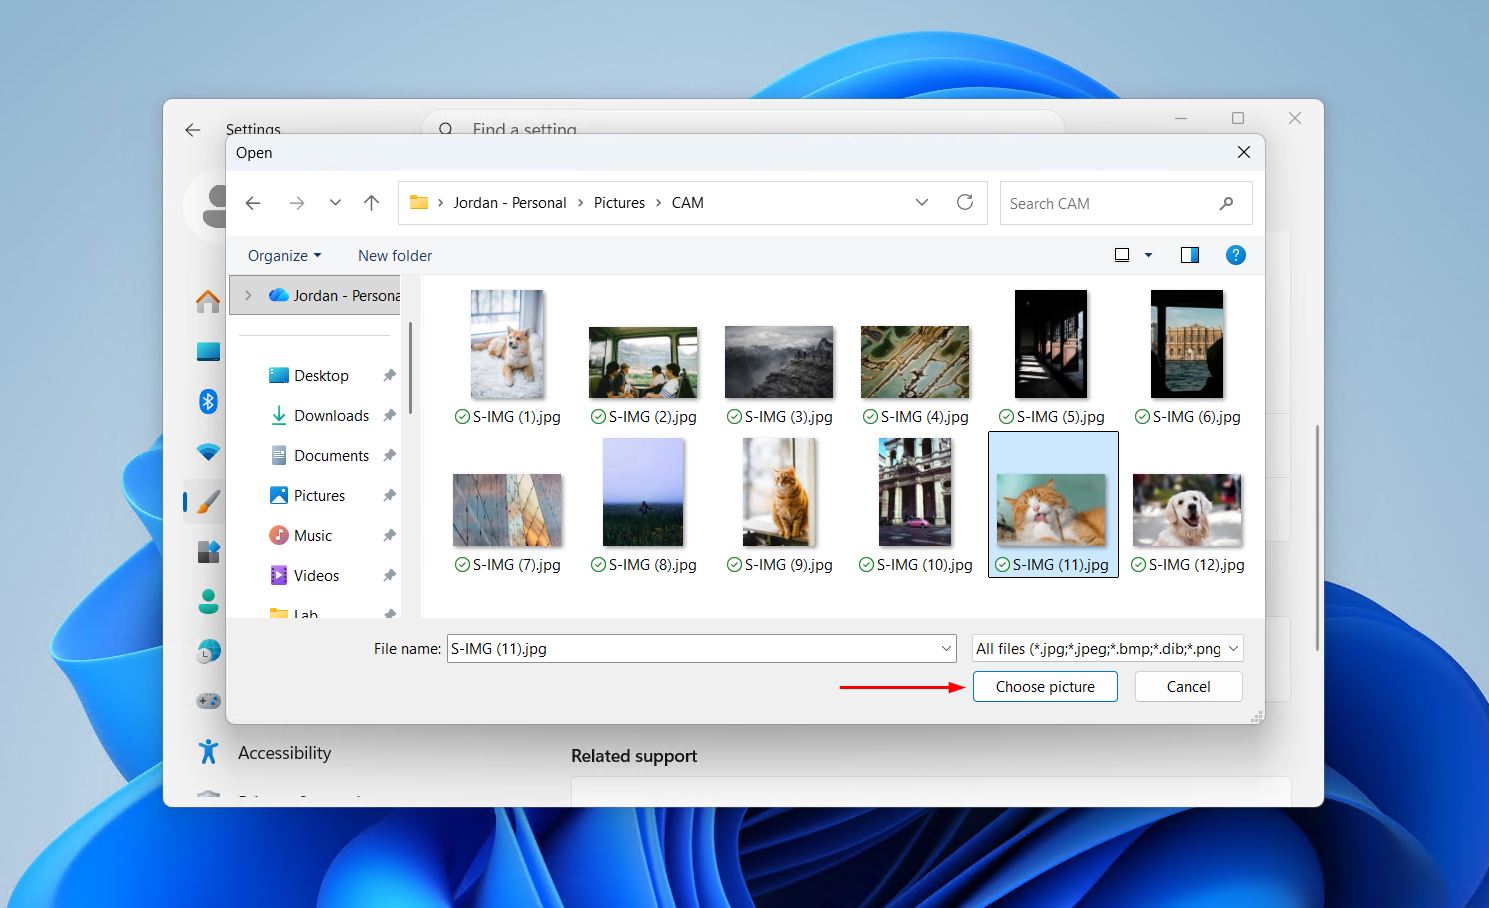Viewport: 1489px width, 908px height.
Task: Click the pin icon next to Downloads
Action: tap(389, 416)
